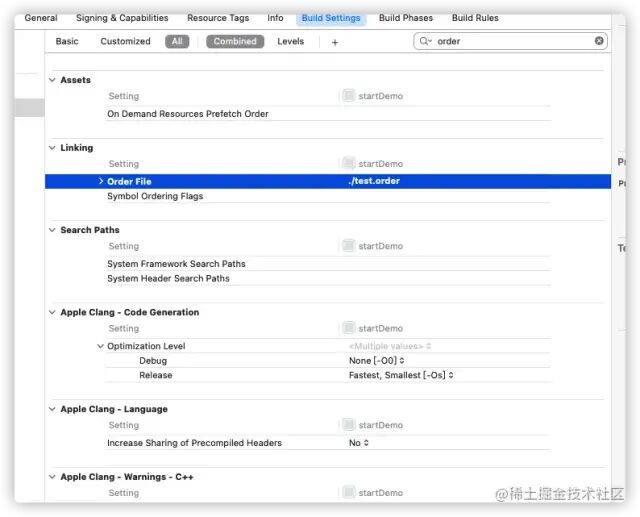
Task: Switch to Levels view mode
Action: click(290, 41)
